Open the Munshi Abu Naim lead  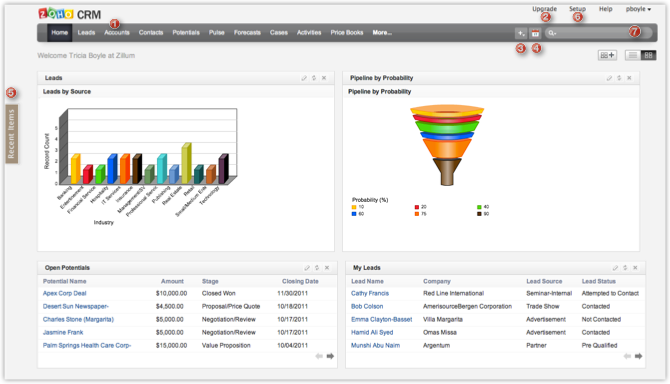[375, 346]
